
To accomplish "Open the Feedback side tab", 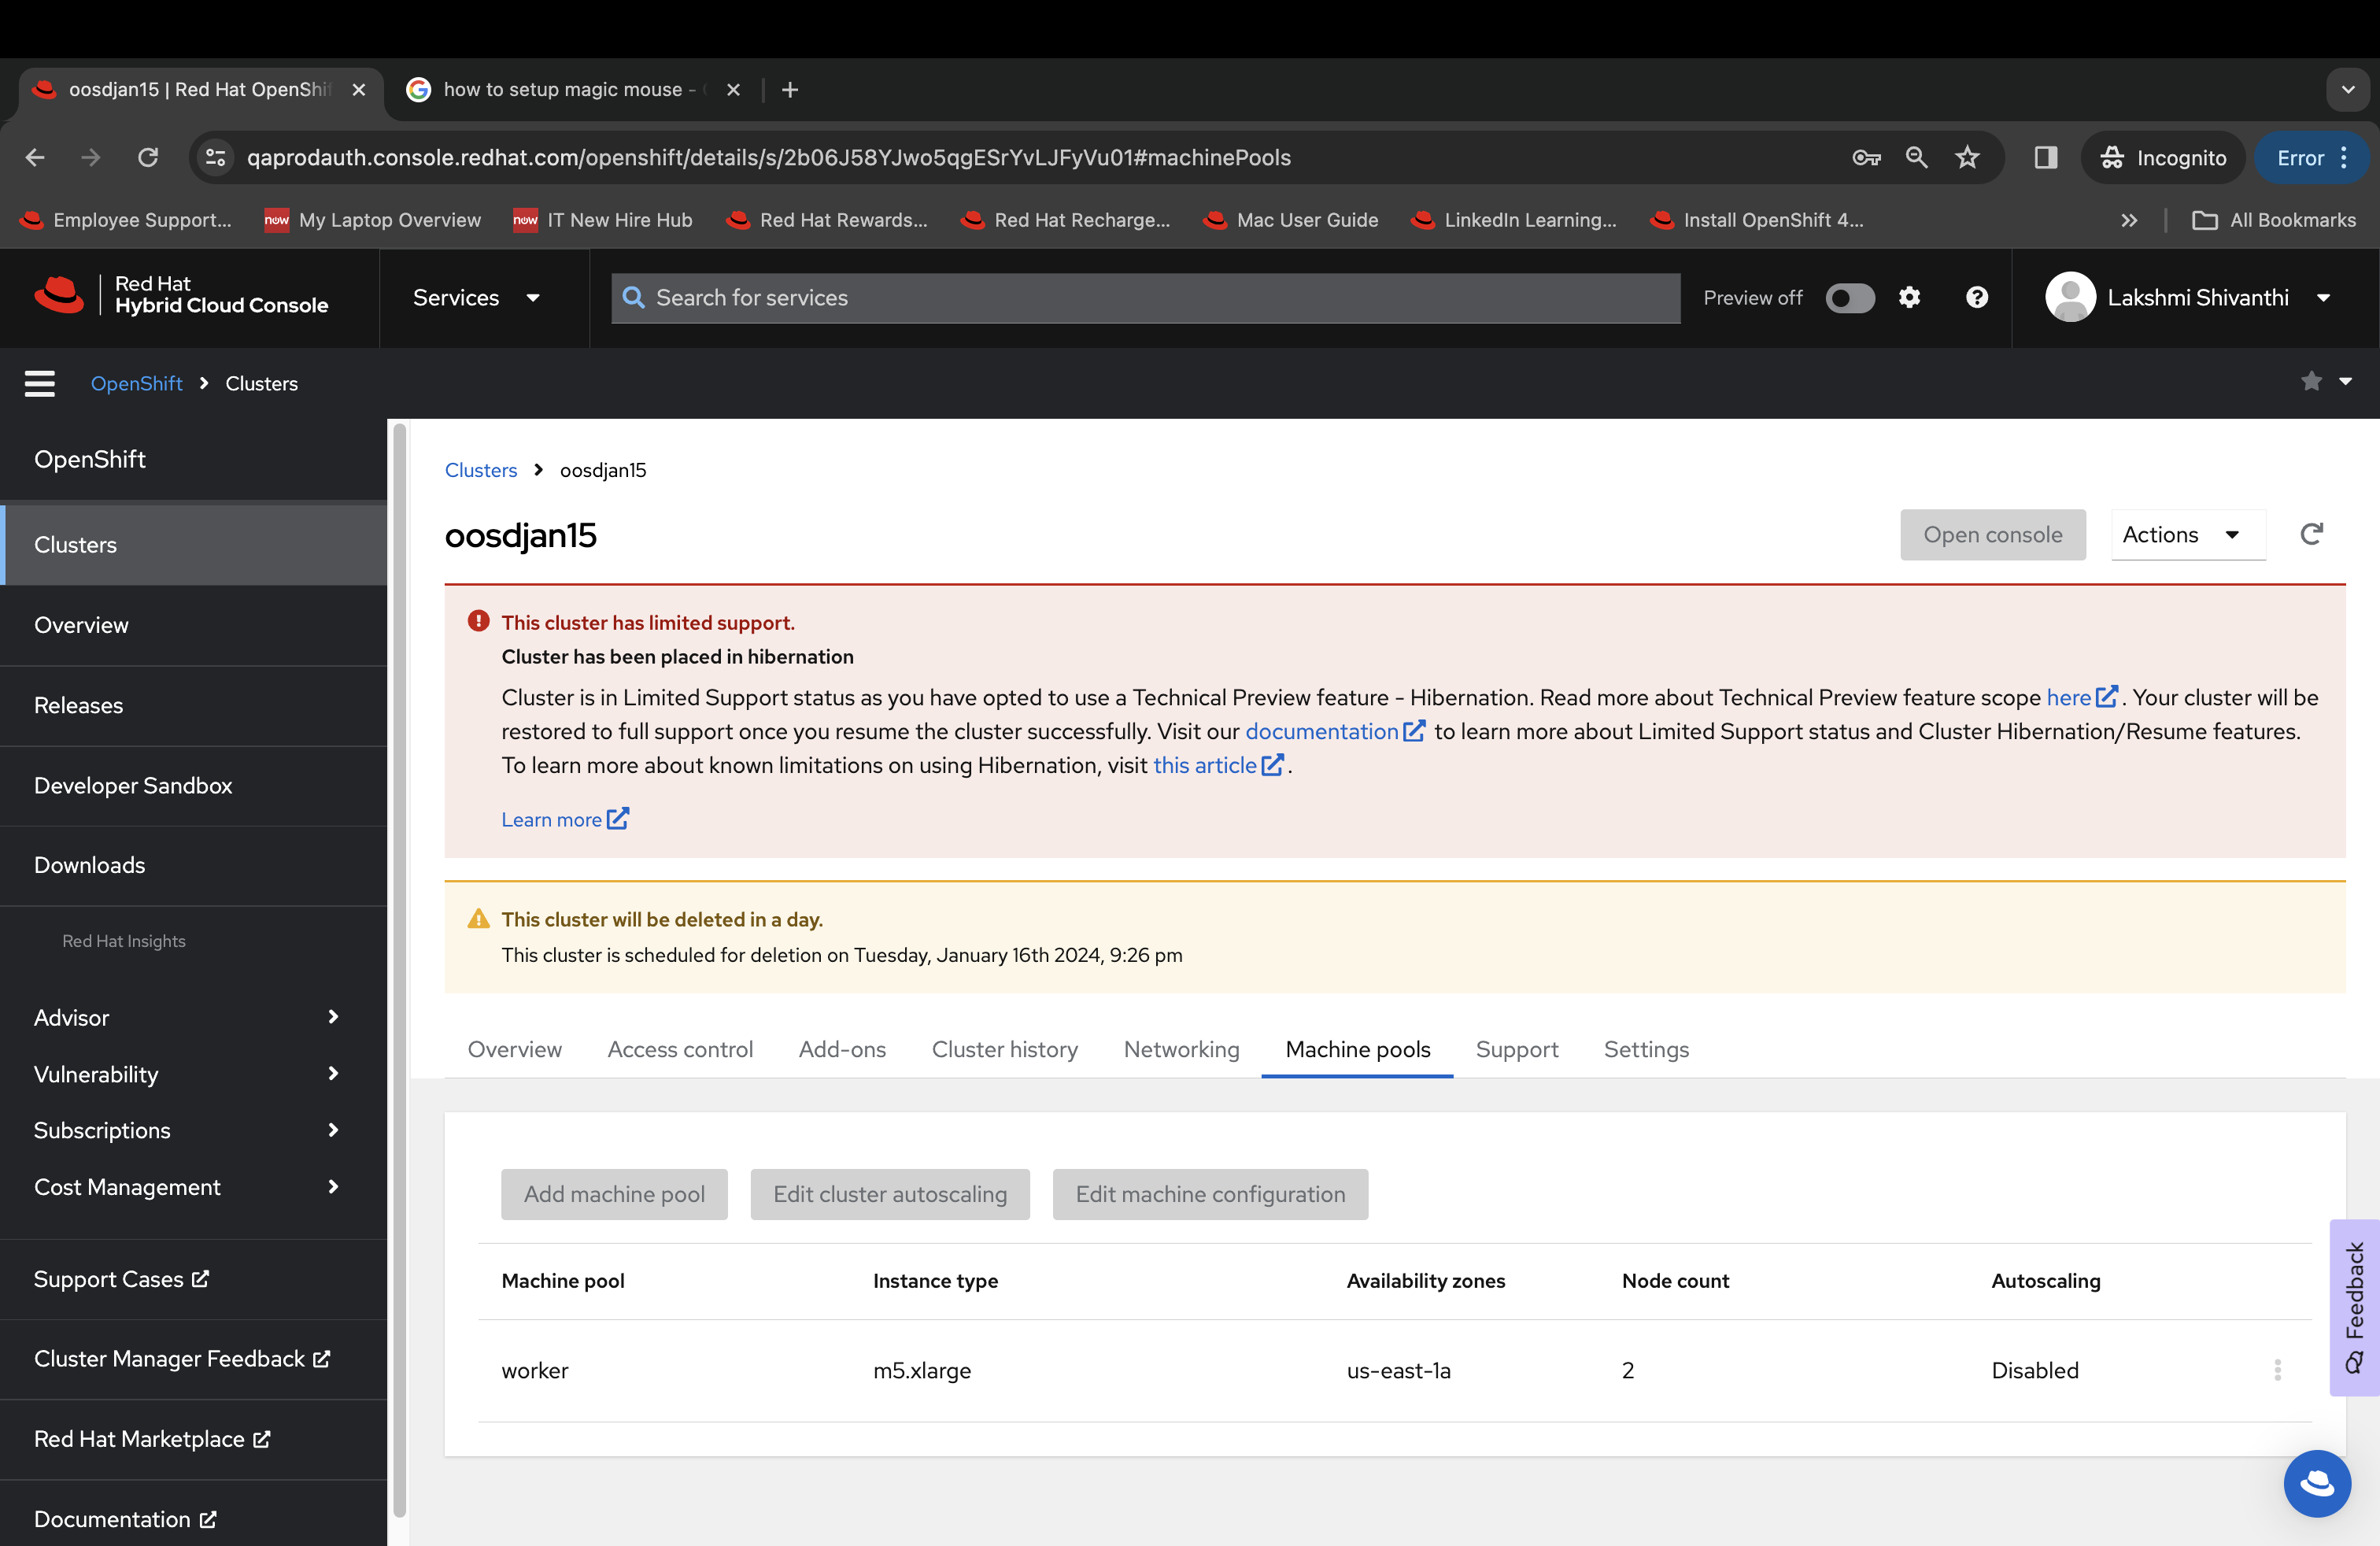I will 2354,1305.
